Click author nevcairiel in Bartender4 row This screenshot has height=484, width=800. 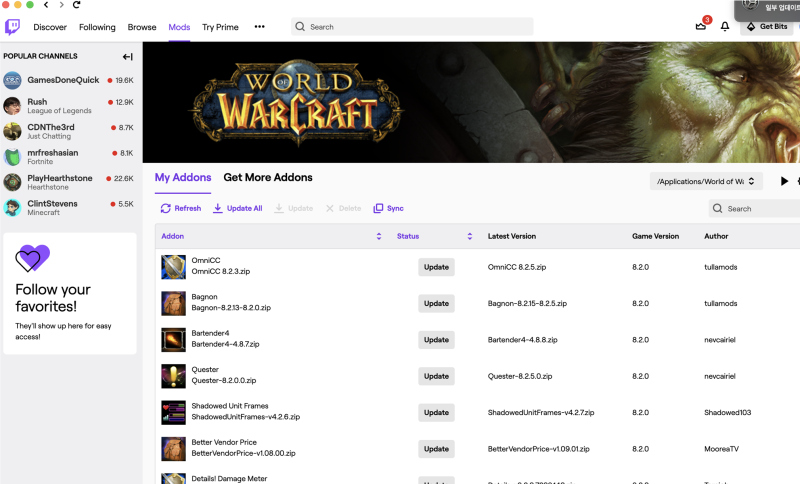[x=720, y=340]
